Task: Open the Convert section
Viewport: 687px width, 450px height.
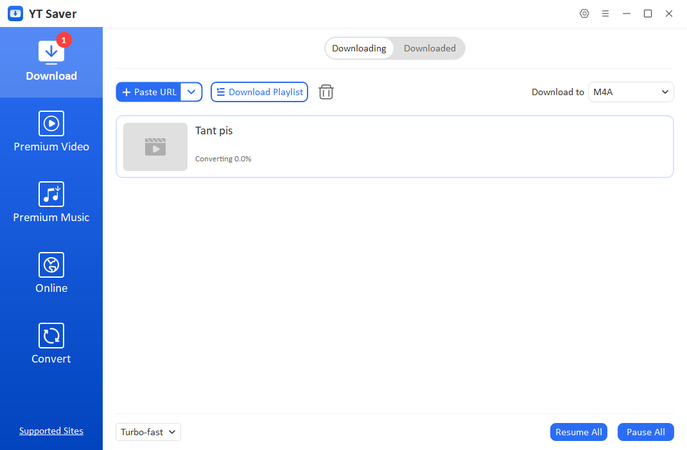Action: 51,346
